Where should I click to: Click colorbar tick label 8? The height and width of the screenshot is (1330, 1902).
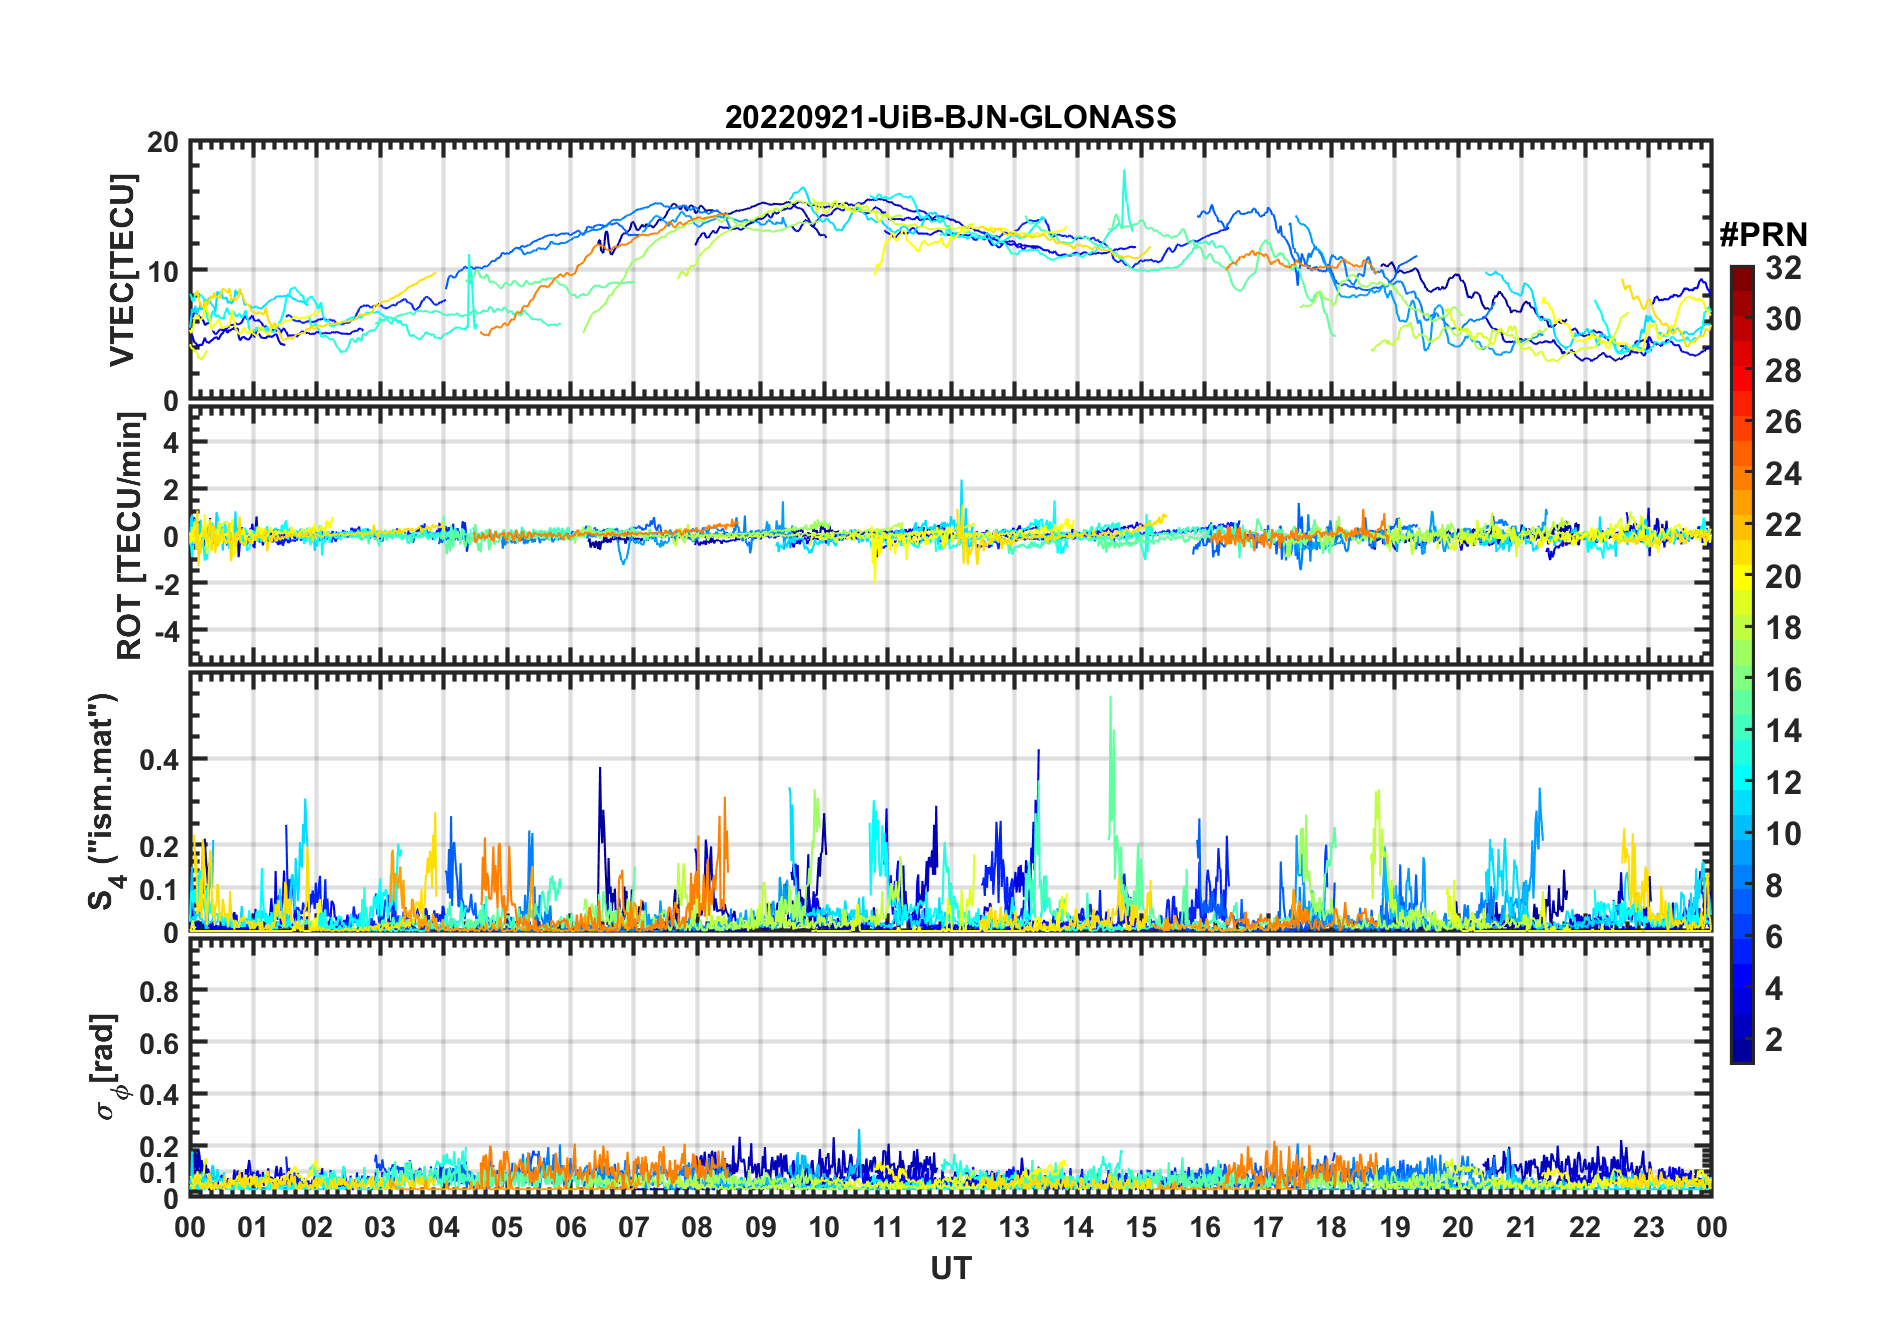[1774, 886]
